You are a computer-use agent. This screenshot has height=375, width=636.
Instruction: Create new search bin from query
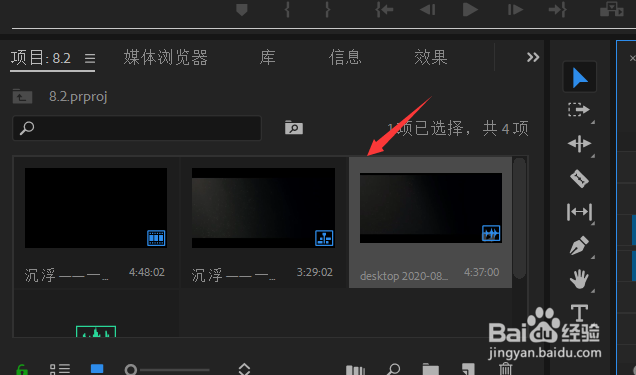[x=294, y=128]
